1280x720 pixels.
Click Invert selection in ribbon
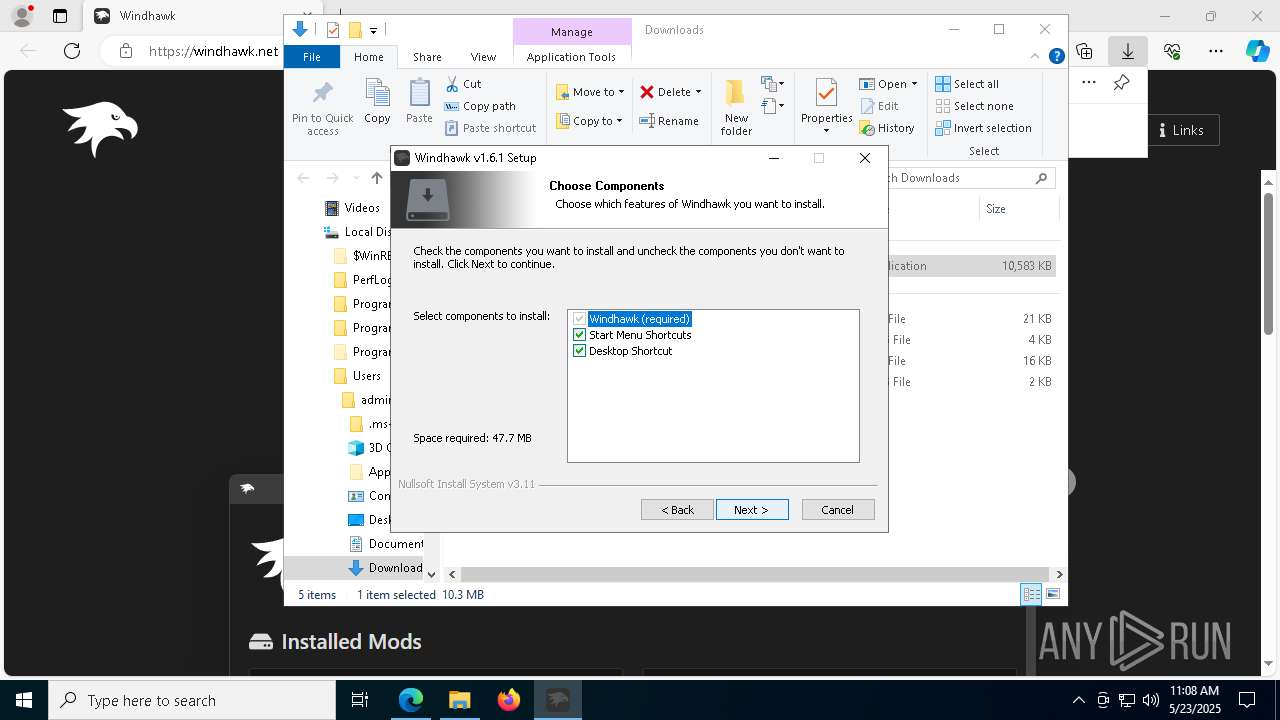pyautogui.click(x=983, y=128)
